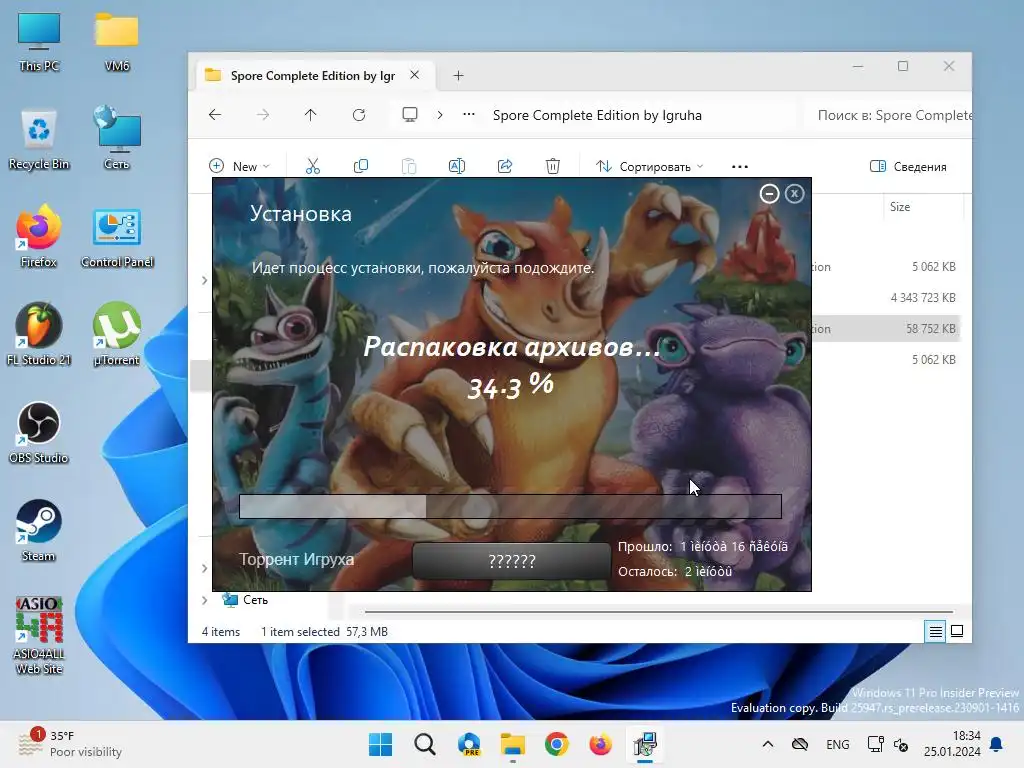
Task: Click the address bar path Spore Complete Edition by Igruha
Action: click(597, 116)
